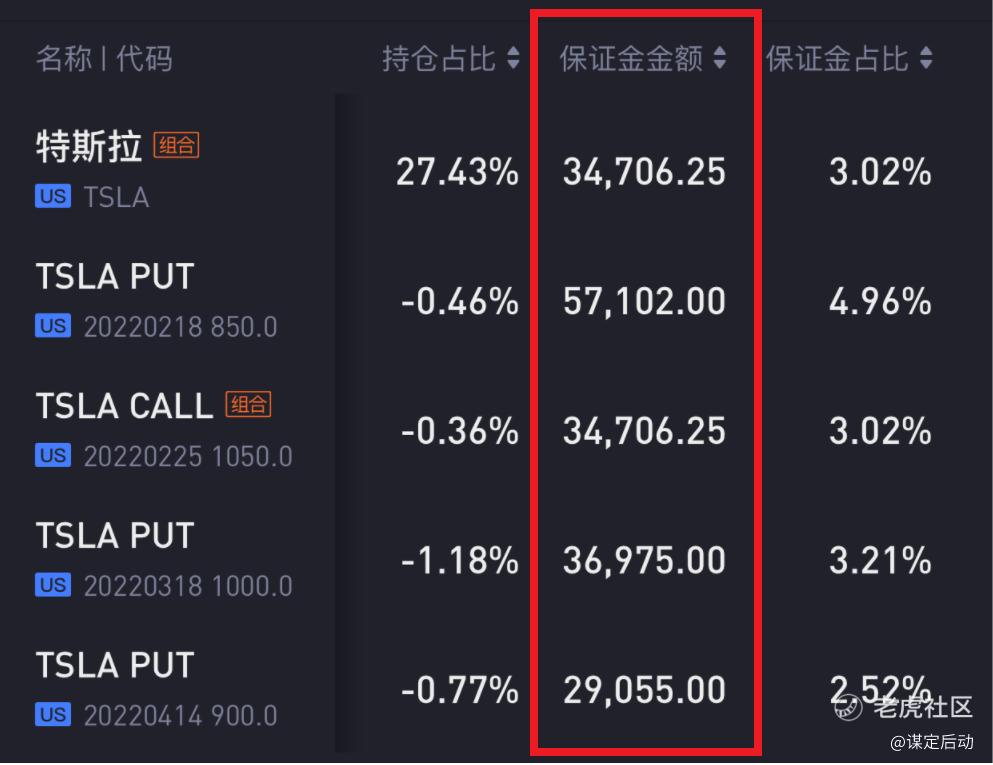Sort by 保证金金额 column arrow
The height and width of the screenshot is (765, 993).
pos(719,58)
